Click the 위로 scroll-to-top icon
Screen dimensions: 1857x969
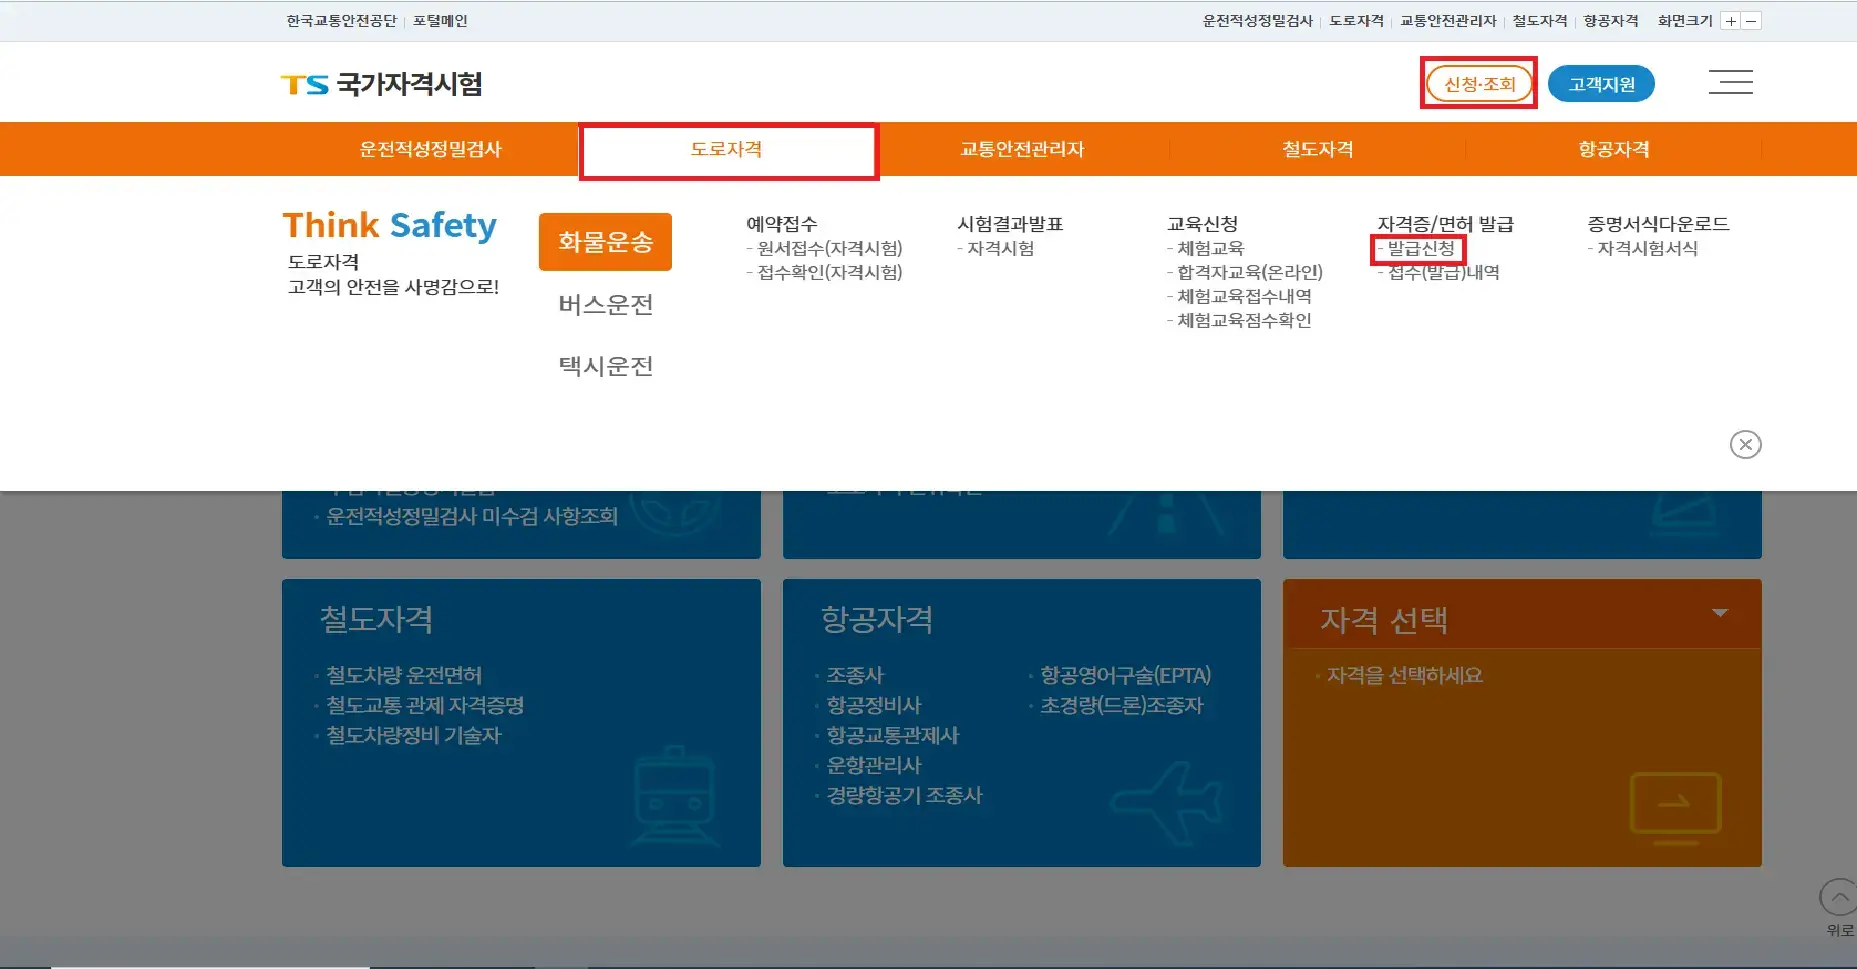coord(1838,898)
